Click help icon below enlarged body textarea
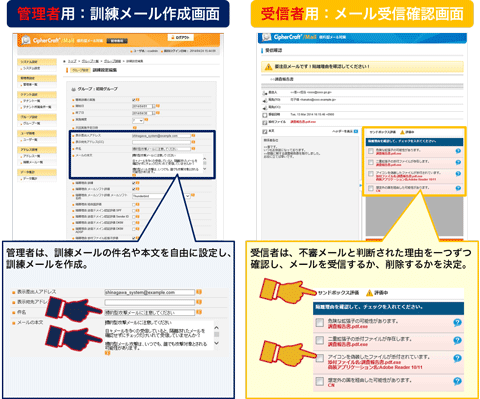Viewport: 480px width, 399px height. tap(107, 353)
